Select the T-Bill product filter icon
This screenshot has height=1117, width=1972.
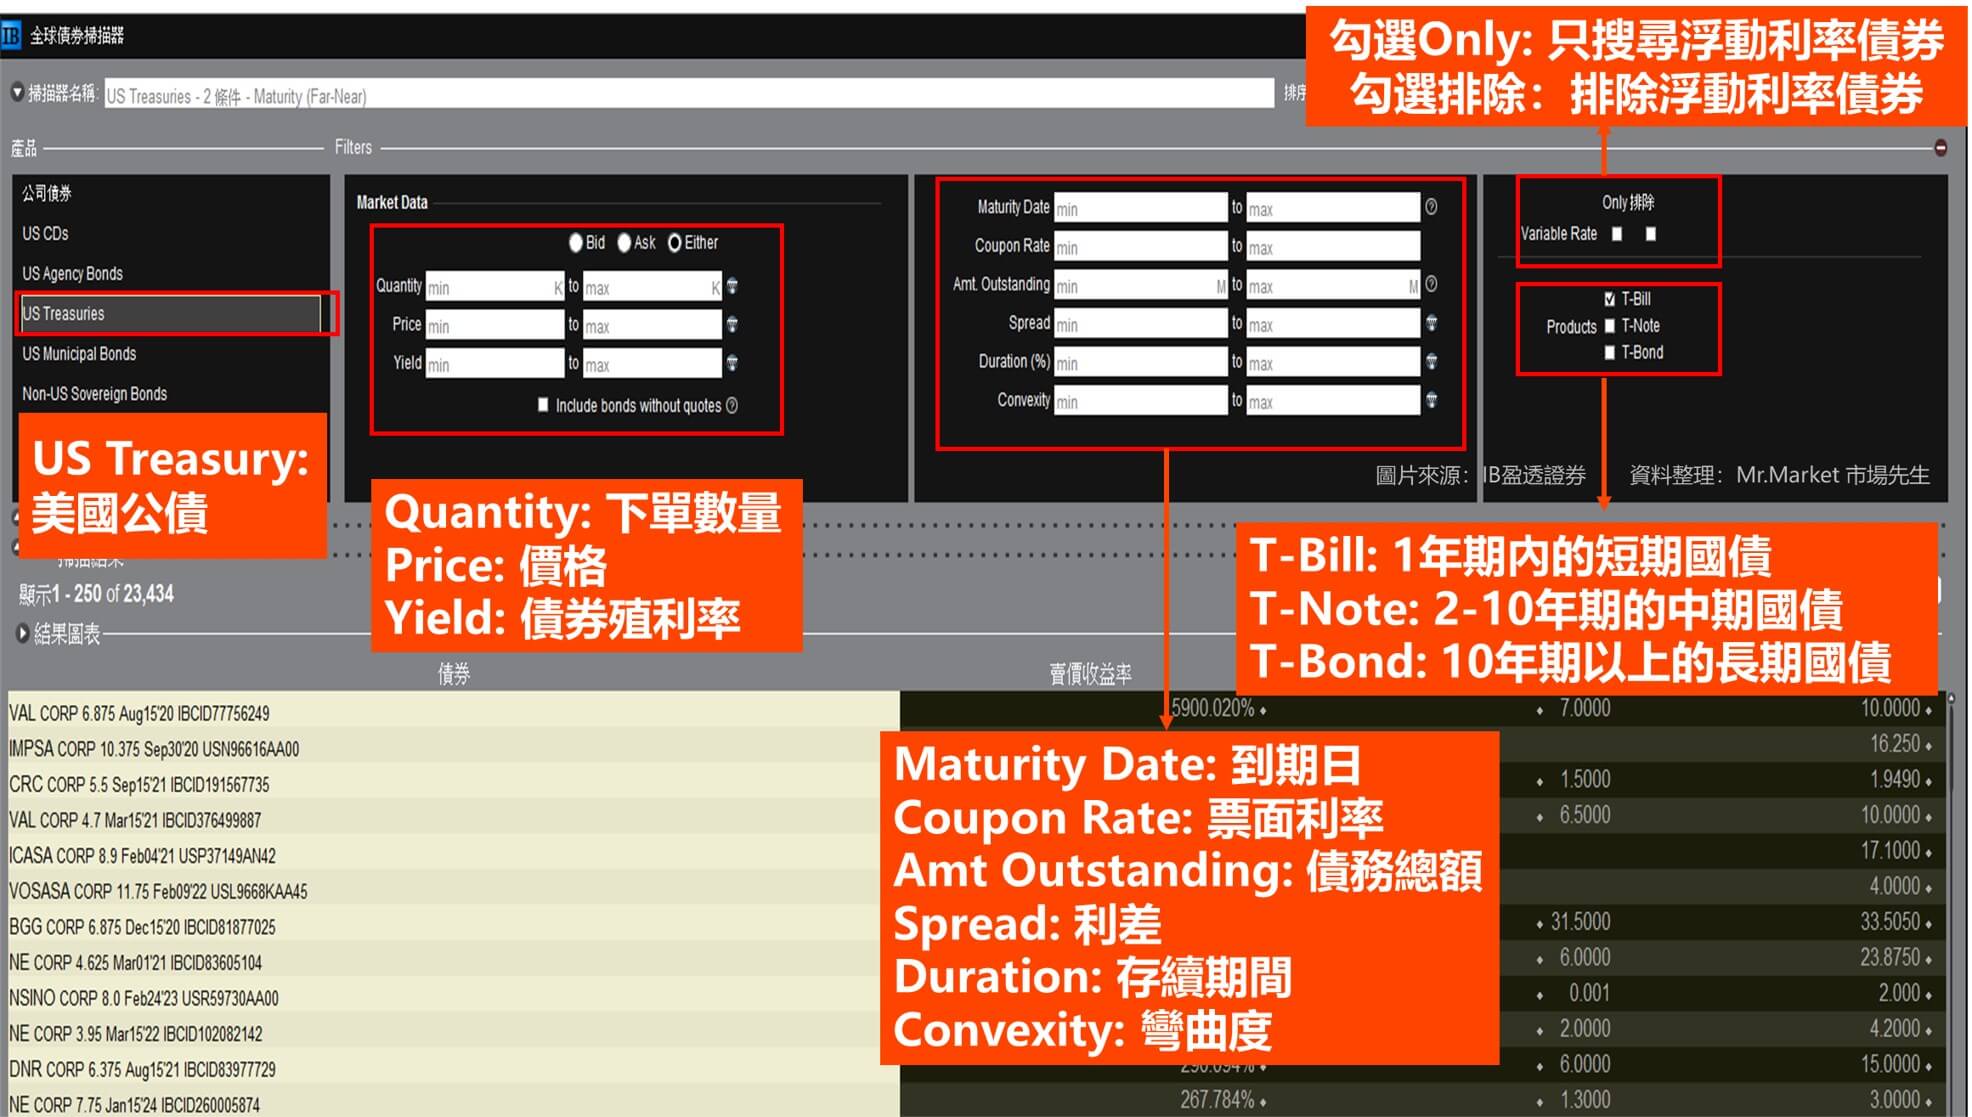(1613, 297)
